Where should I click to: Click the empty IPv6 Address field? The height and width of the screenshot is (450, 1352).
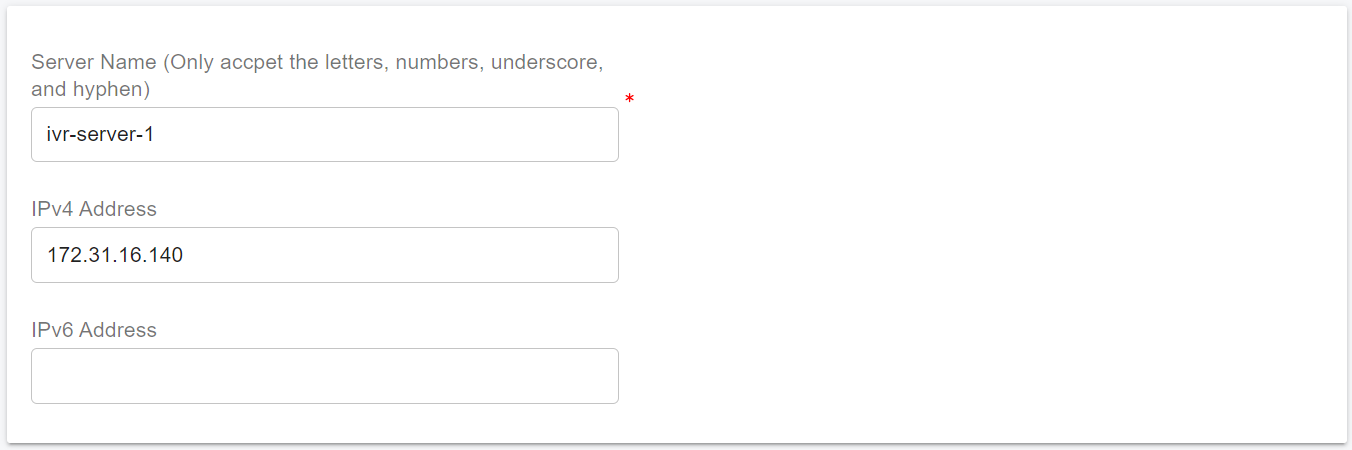pos(325,376)
